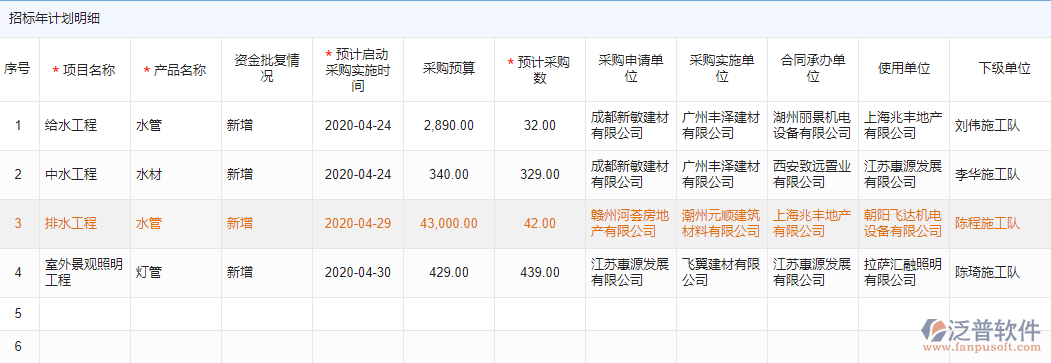Click the 预计启动采购实施时间 column header

[x=358, y=70]
